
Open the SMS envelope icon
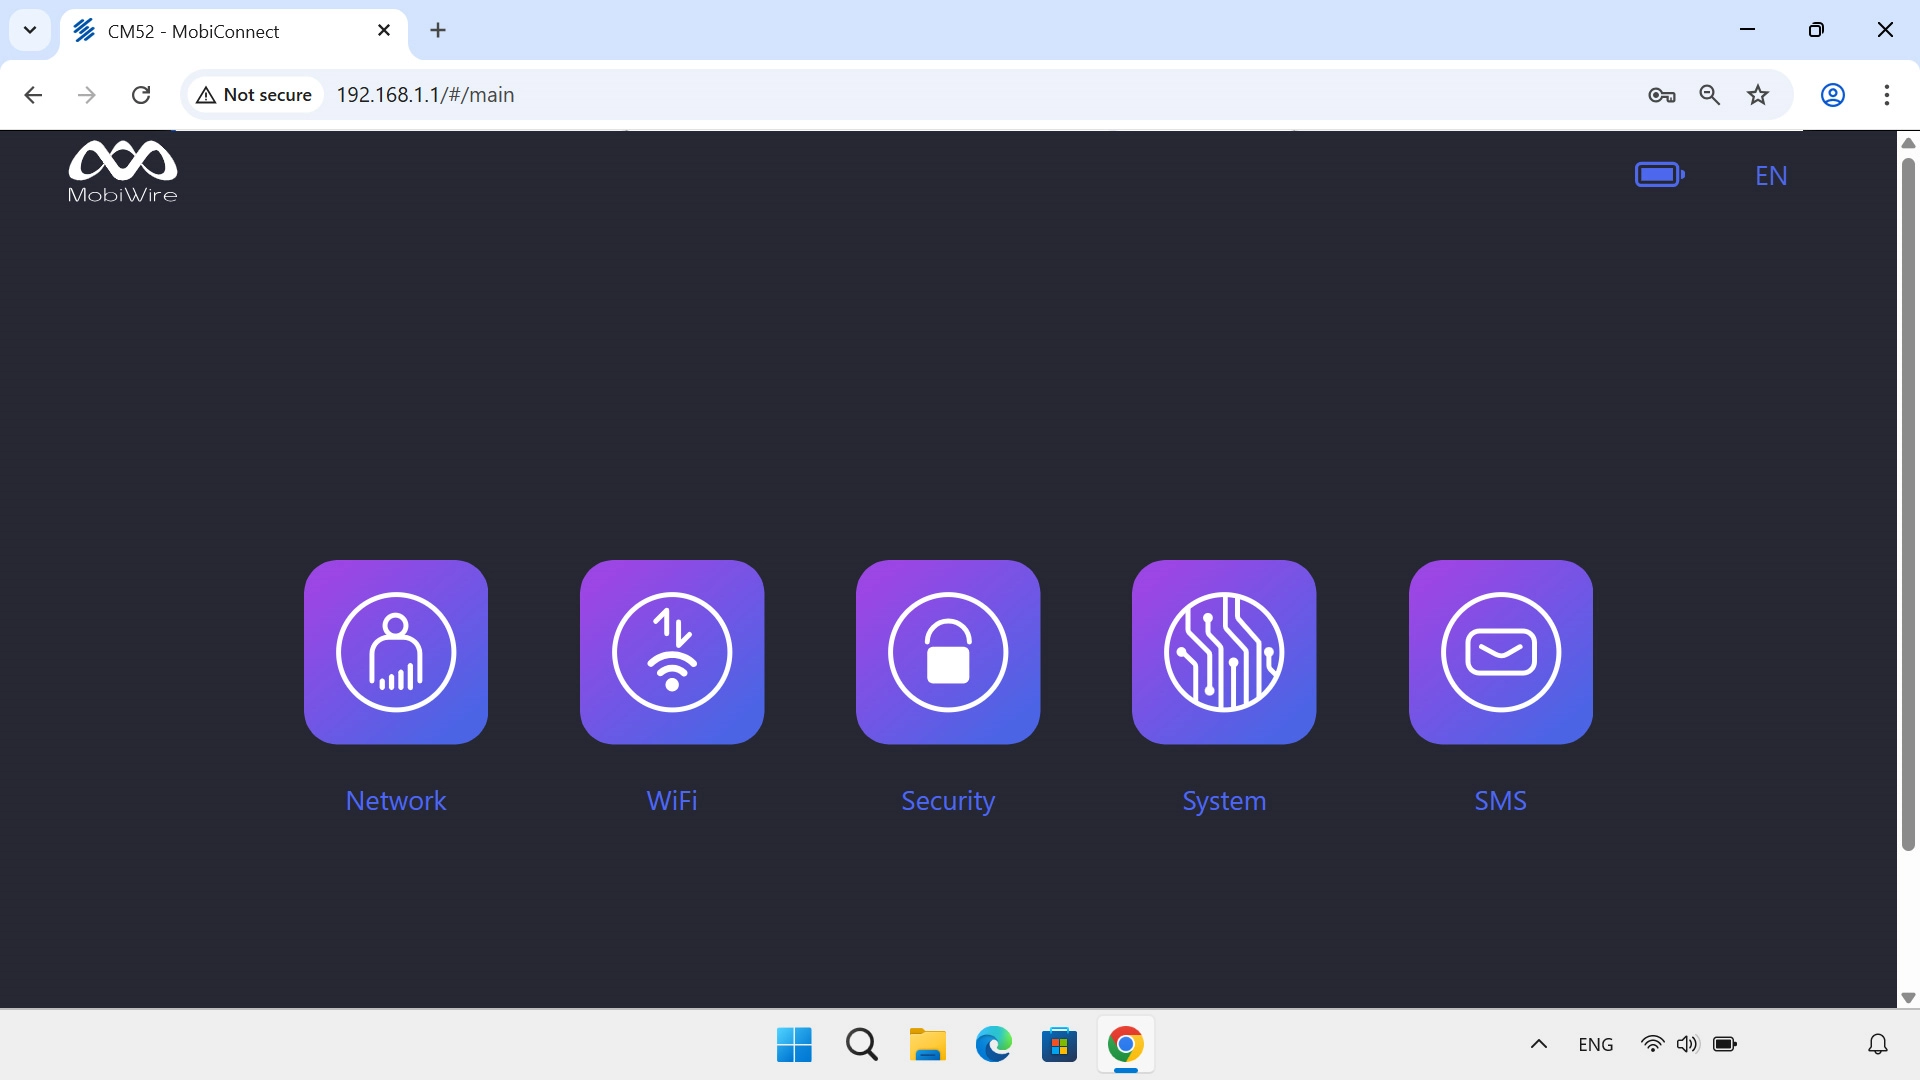(1500, 652)
